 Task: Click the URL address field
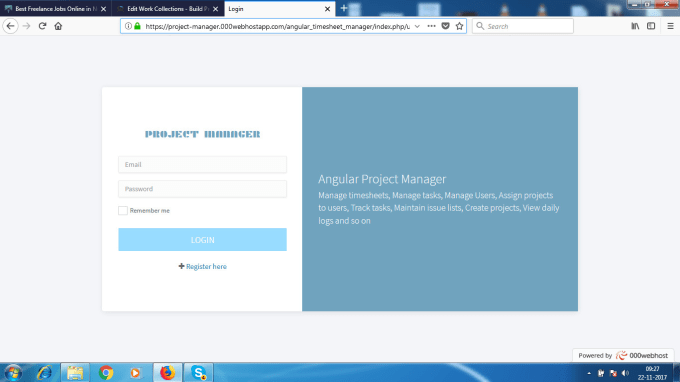coord(278,26)
